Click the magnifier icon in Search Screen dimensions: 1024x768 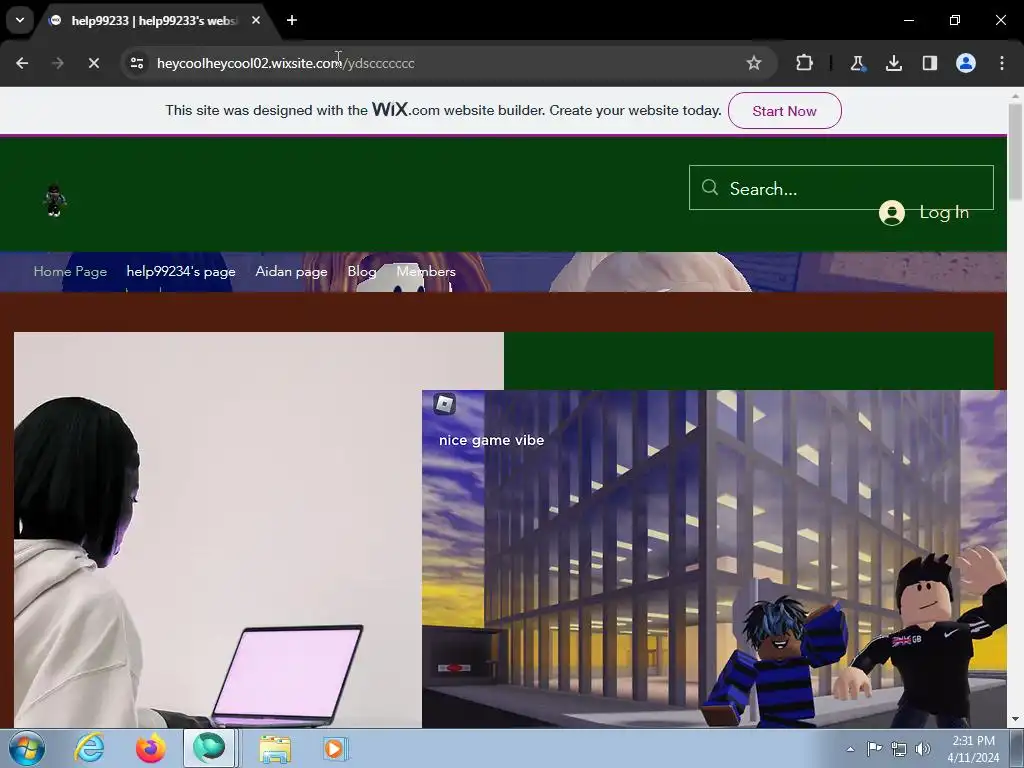710,188
